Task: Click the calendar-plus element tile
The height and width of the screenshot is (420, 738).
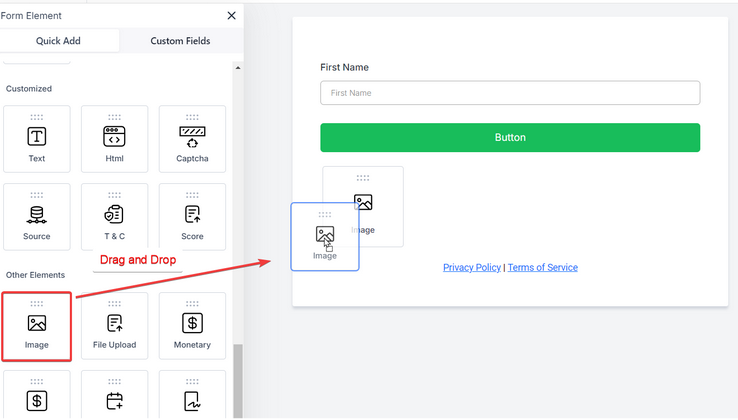Action: coord(114,396)
